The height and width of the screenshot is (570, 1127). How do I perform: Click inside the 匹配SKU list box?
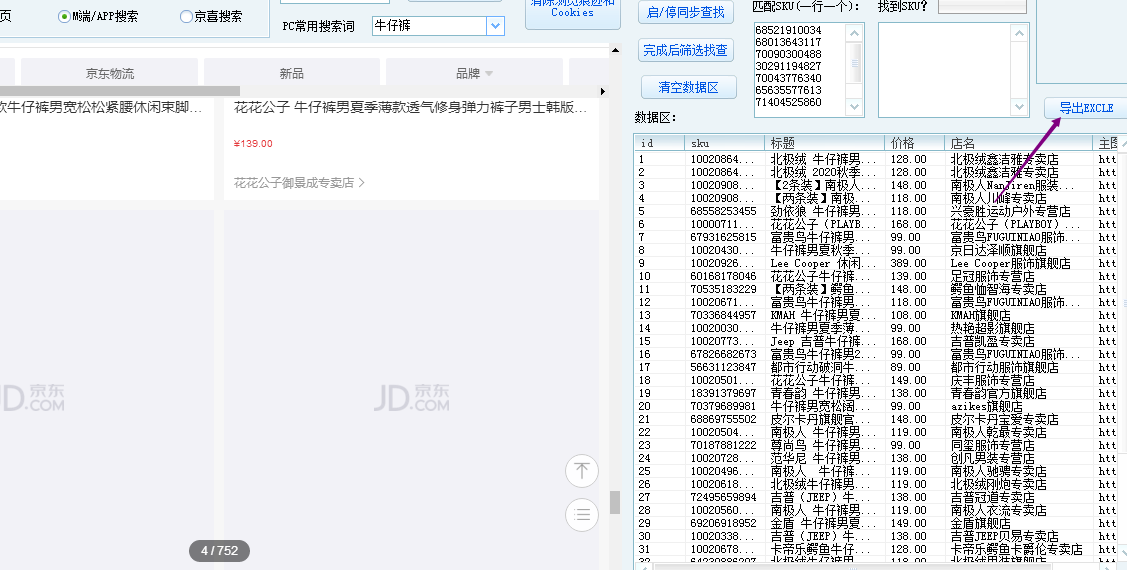801,70
